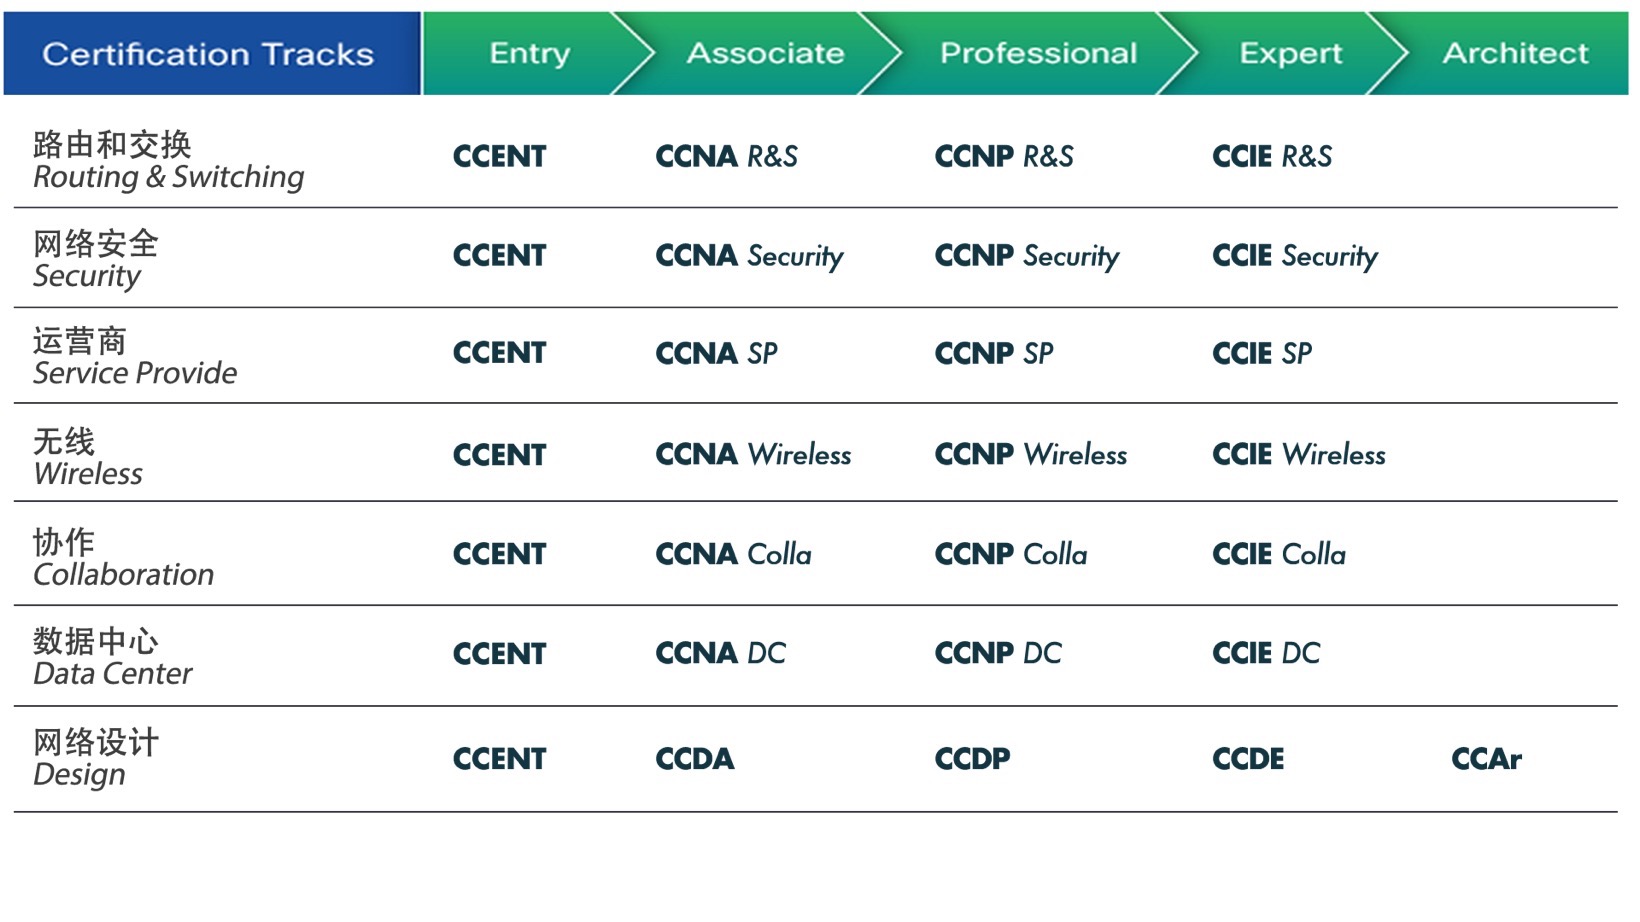Choose CCNP Colla certification
This screenshot has width=1640, height=922.
[1011, 554]
